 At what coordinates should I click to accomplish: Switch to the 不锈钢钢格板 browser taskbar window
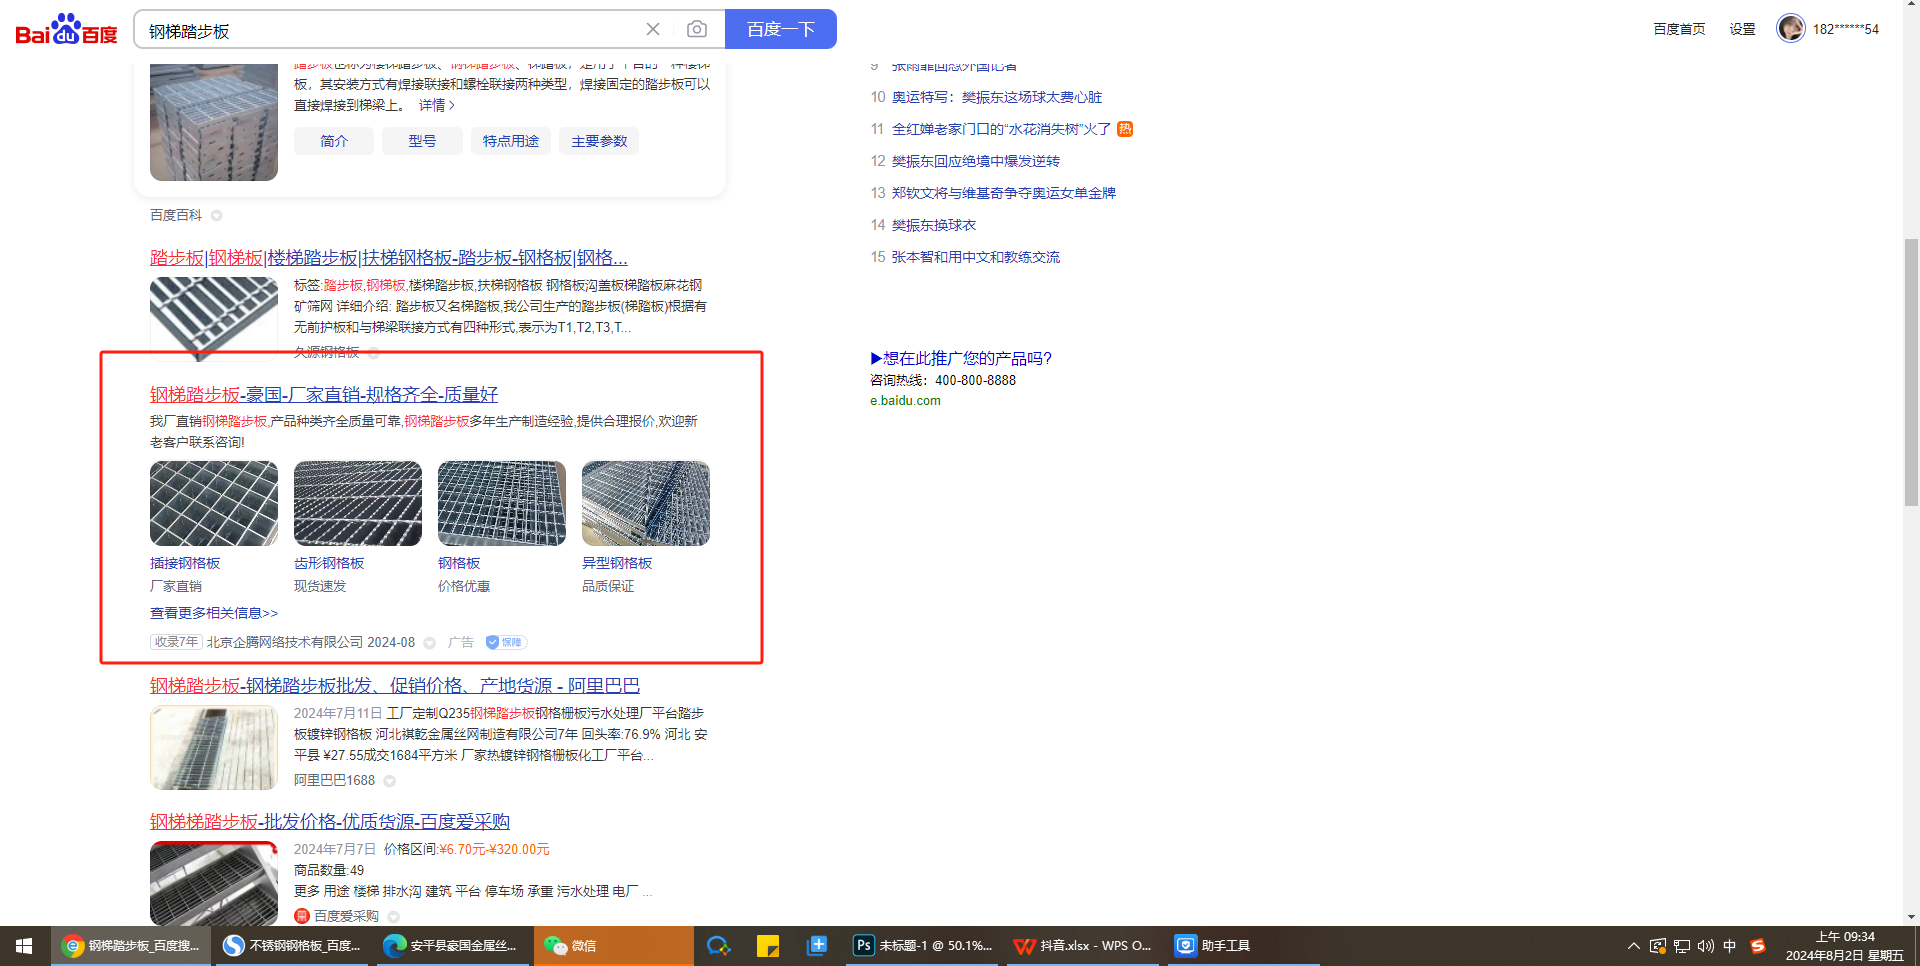[291, 946]
